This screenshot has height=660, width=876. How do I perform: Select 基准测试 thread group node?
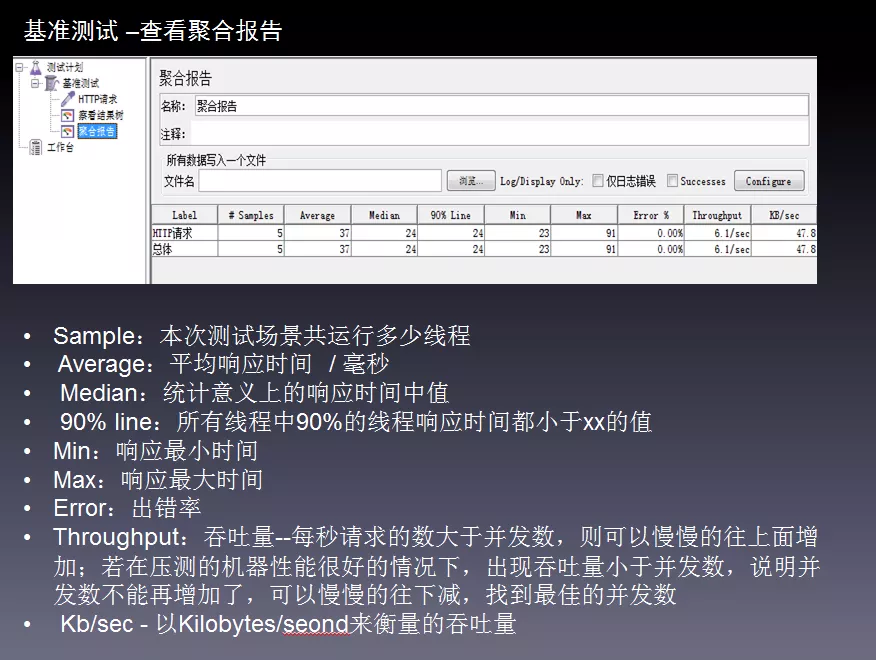click(80, 83)
